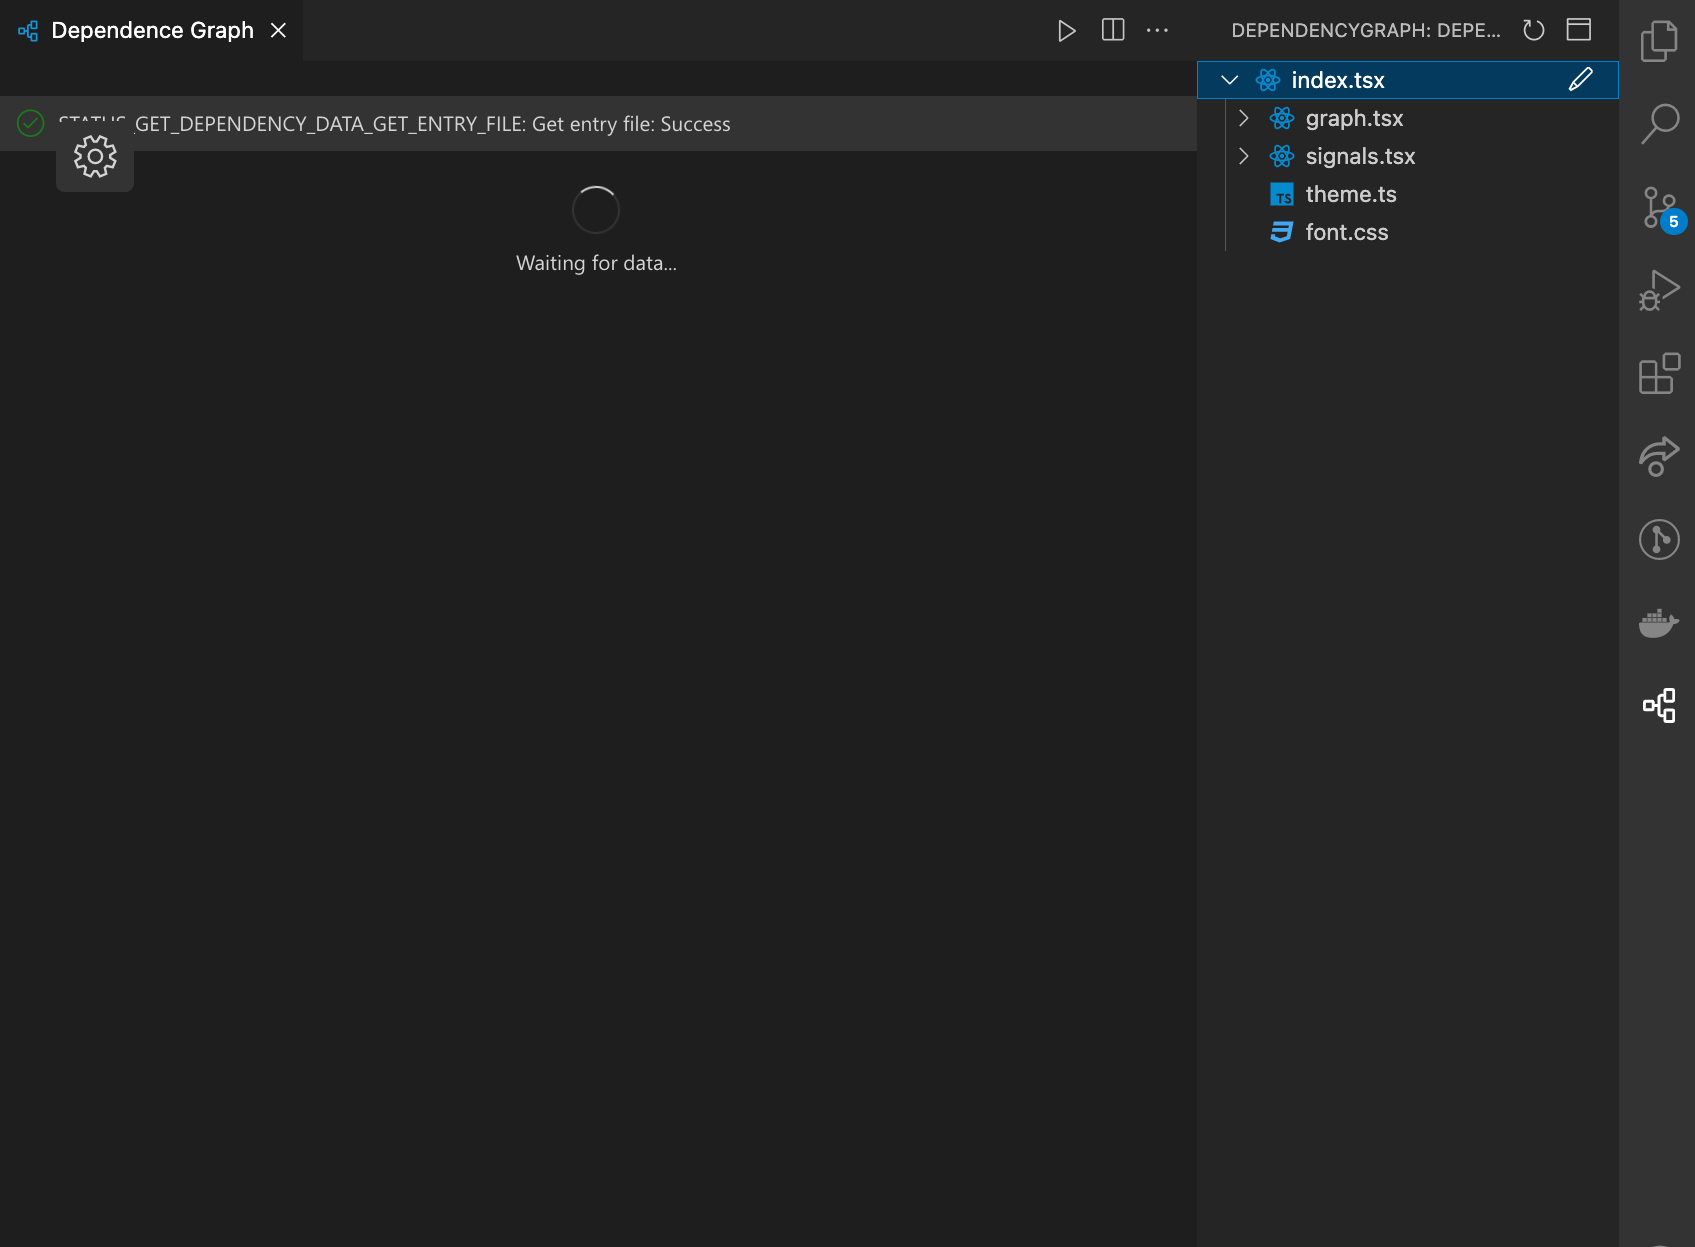Open the Dependency Graph icon in the activity bar
The image size is (1695, 1247).
1659,705
